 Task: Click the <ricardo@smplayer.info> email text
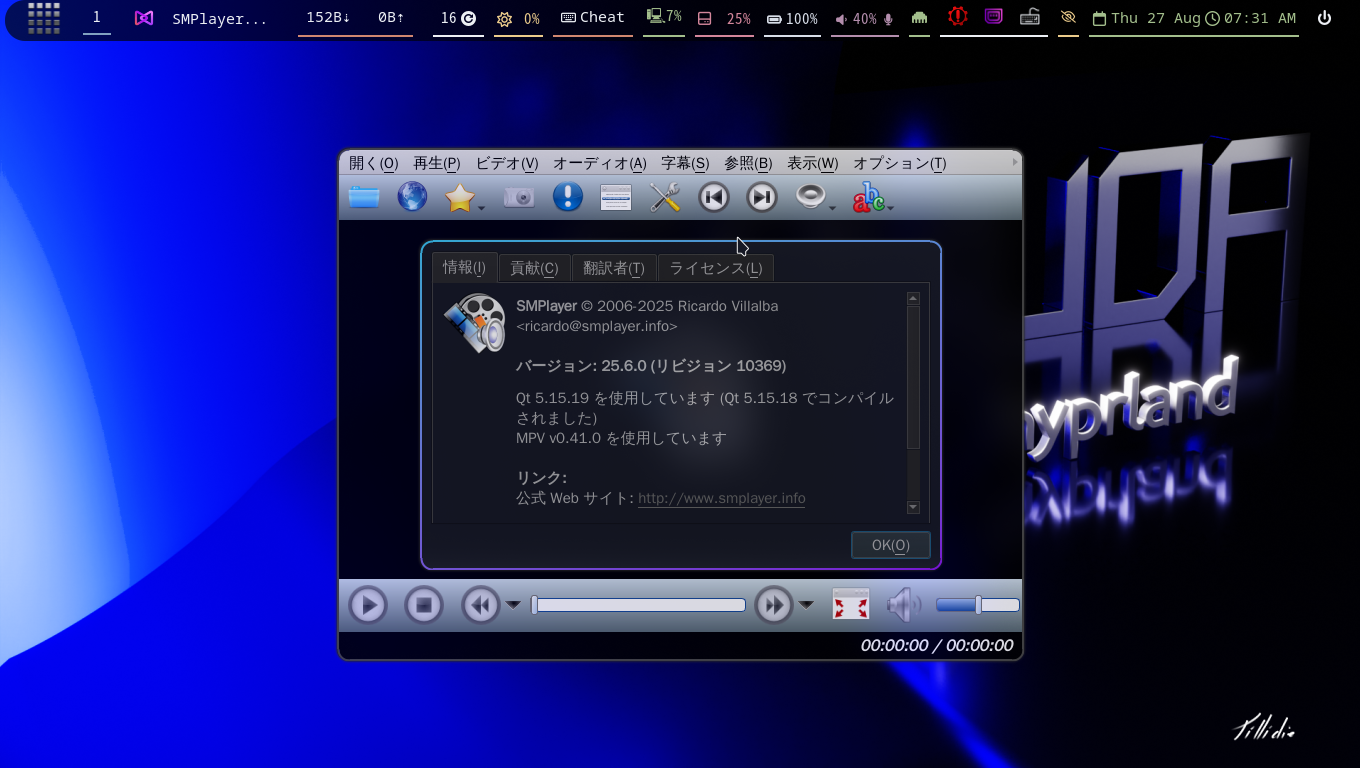coord(597,326)
